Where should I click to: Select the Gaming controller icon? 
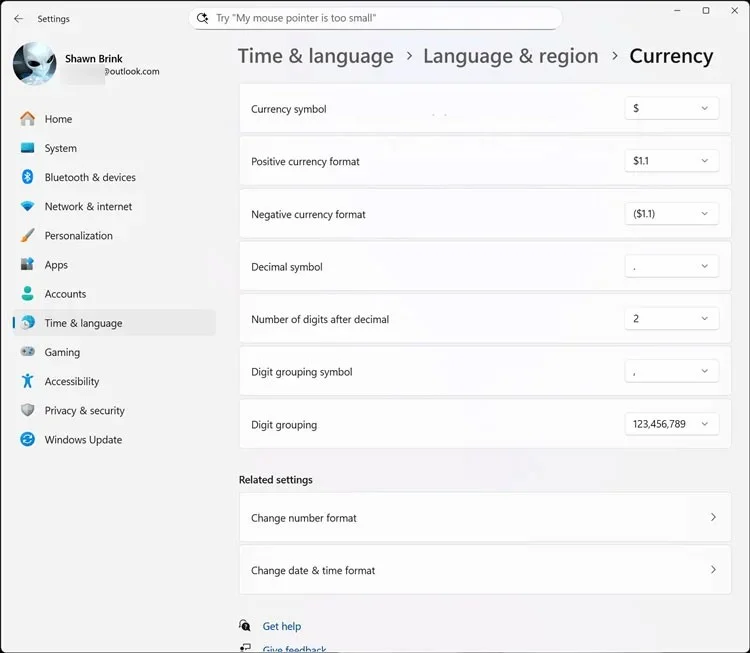tap(27, 352)
